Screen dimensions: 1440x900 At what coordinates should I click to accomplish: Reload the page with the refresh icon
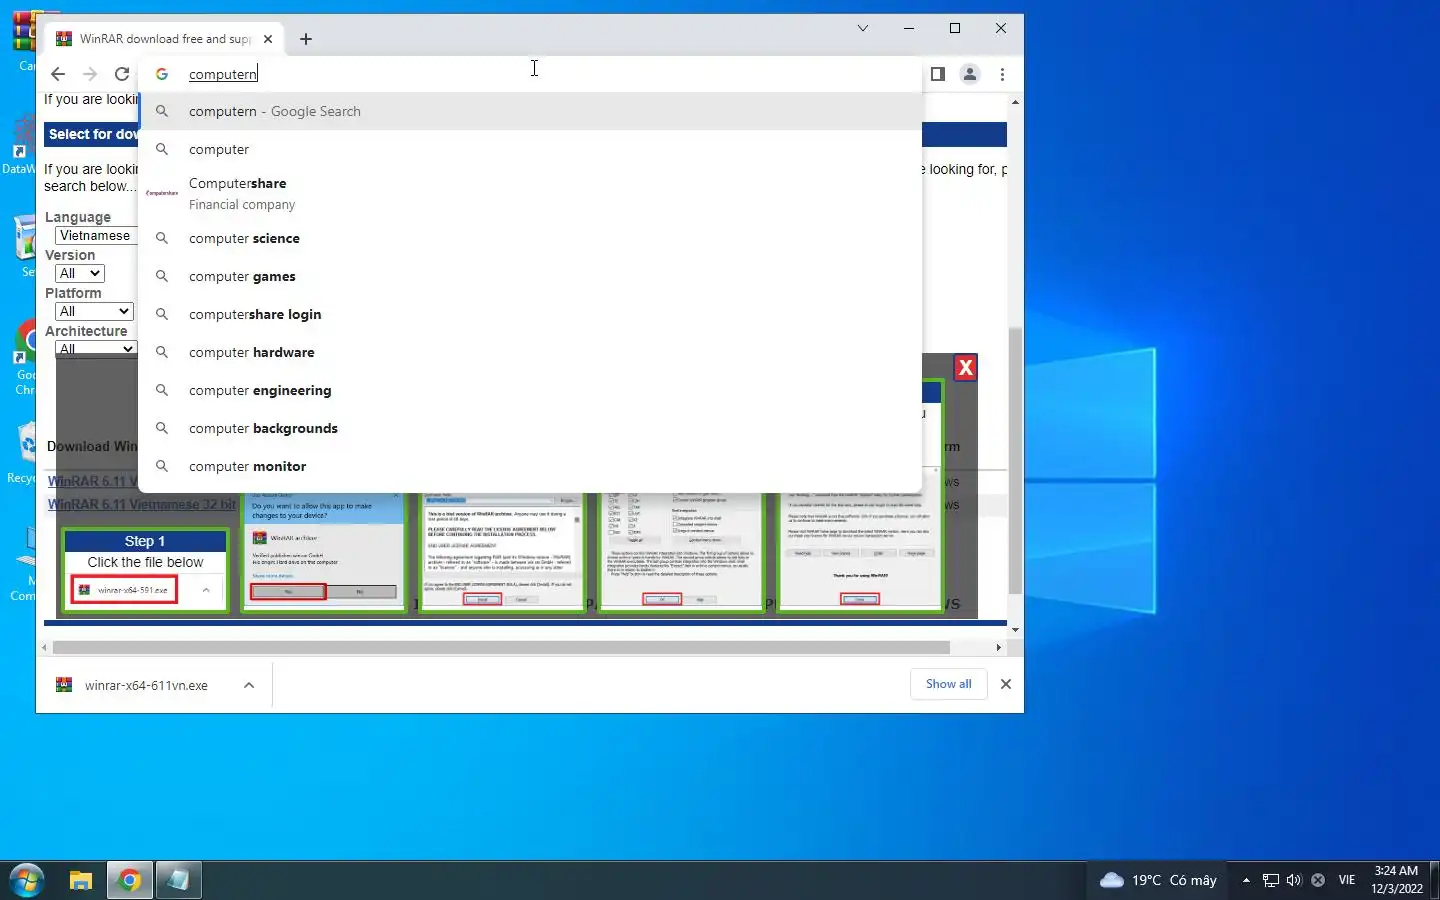coord(122,74)
